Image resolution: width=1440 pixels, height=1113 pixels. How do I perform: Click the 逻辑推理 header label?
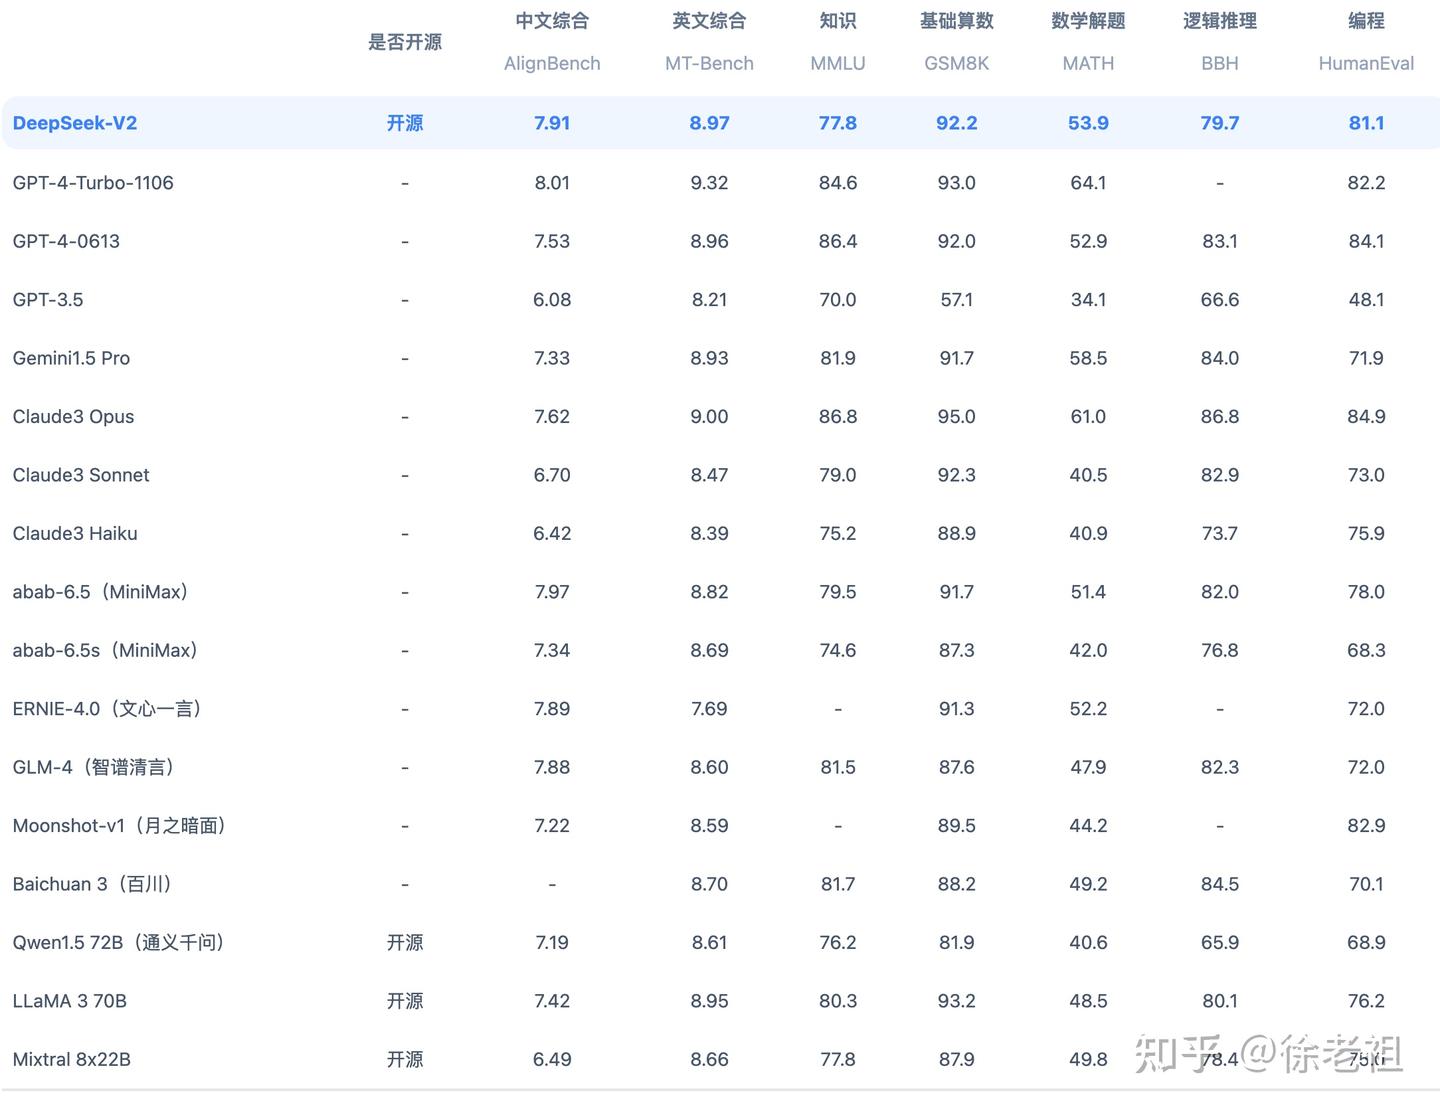(x=1220, y=21)
